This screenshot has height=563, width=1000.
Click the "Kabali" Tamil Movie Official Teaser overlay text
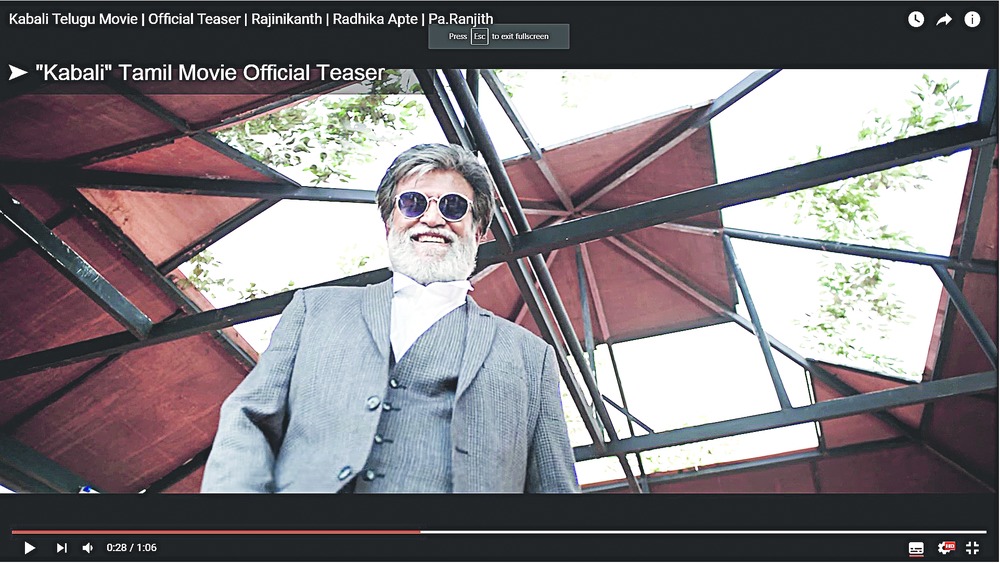click(210, 73)
